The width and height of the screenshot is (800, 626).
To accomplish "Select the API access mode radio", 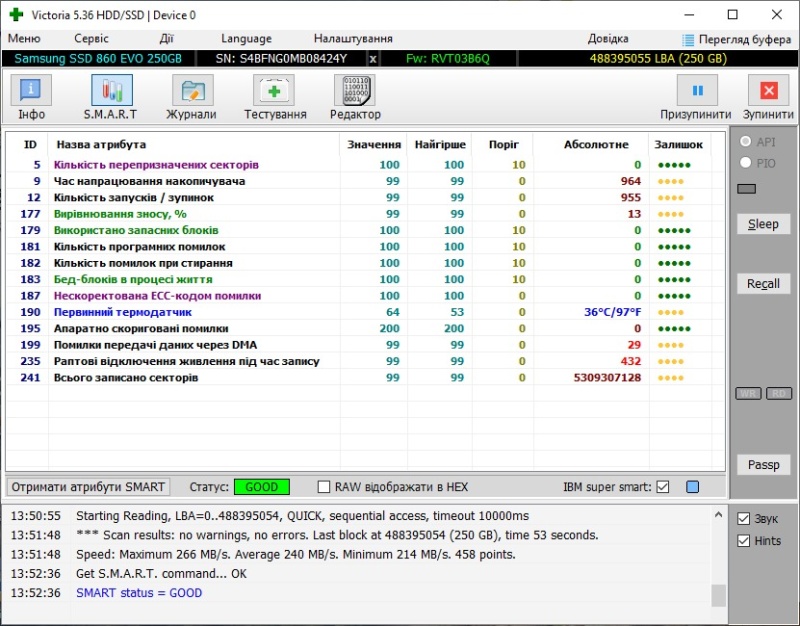I will pyautogui.click(x=745, y=141).
